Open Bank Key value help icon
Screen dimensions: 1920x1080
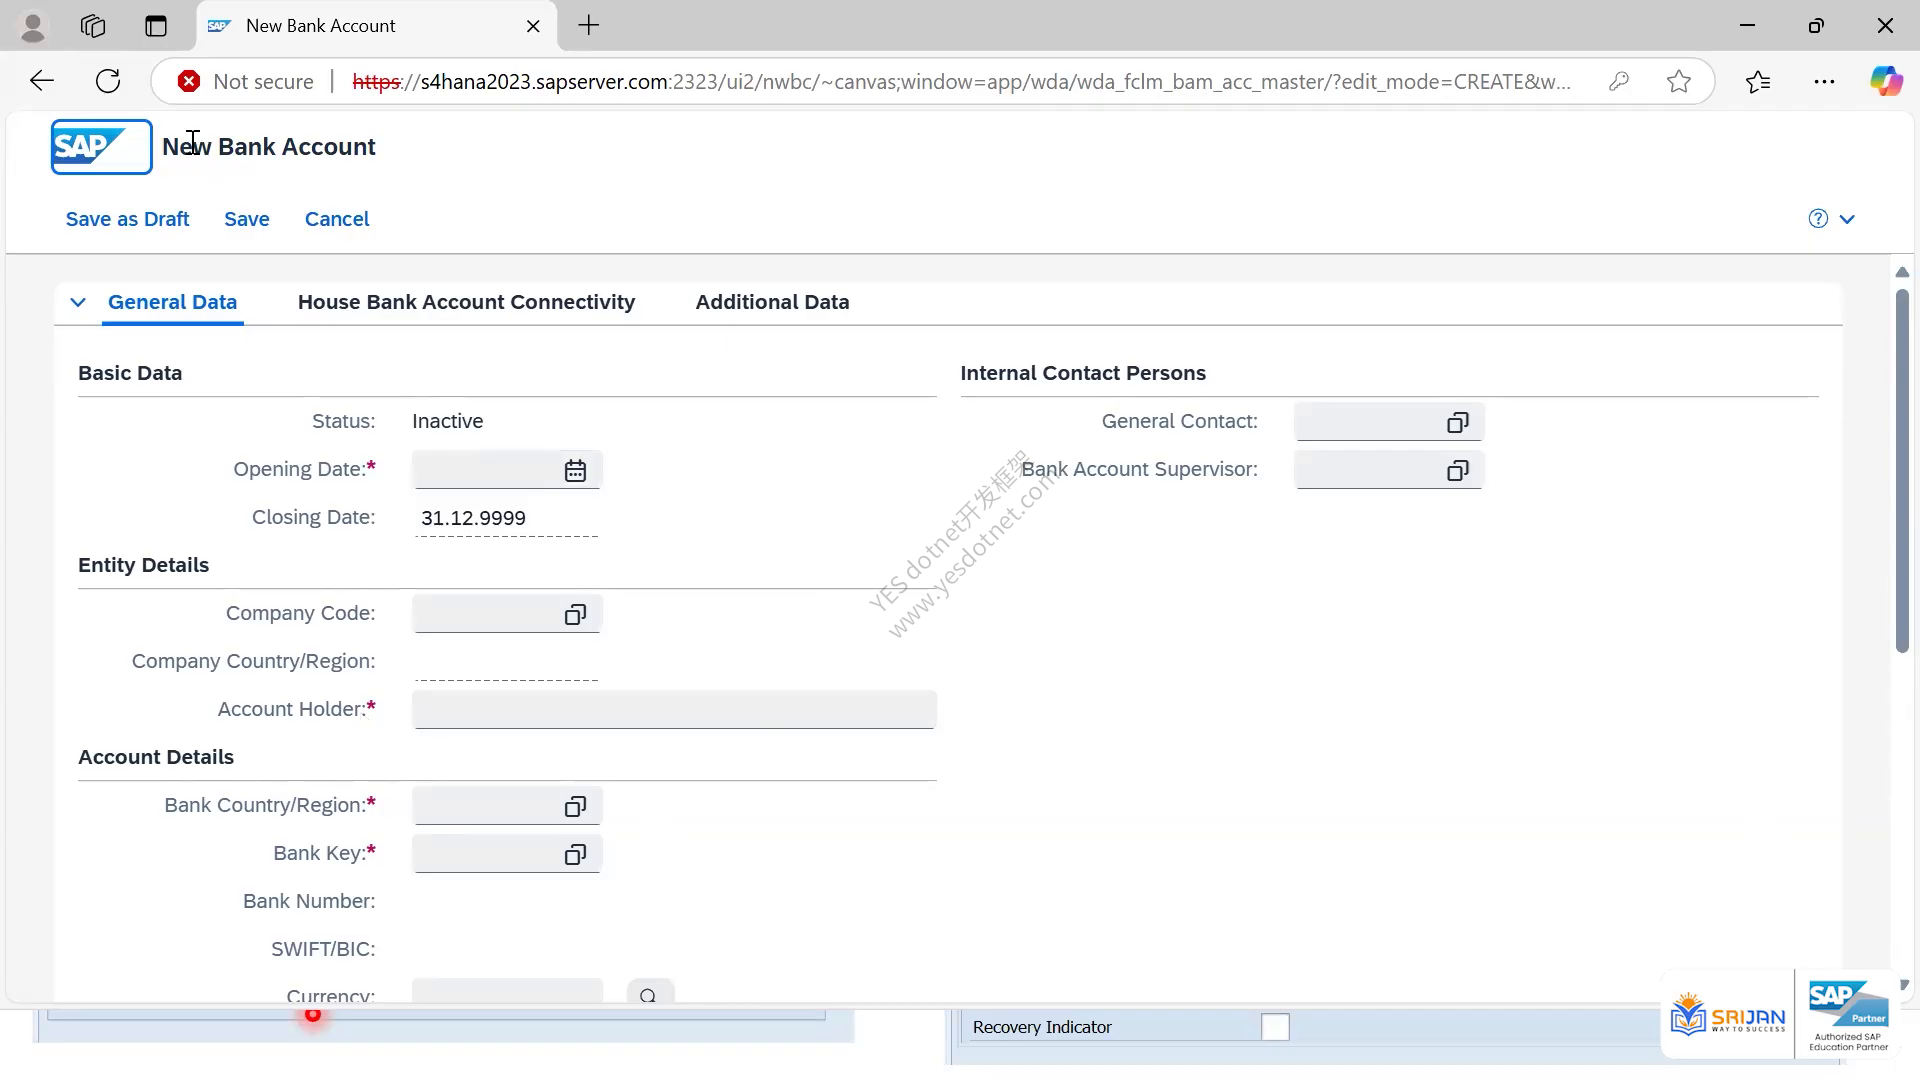575,854
